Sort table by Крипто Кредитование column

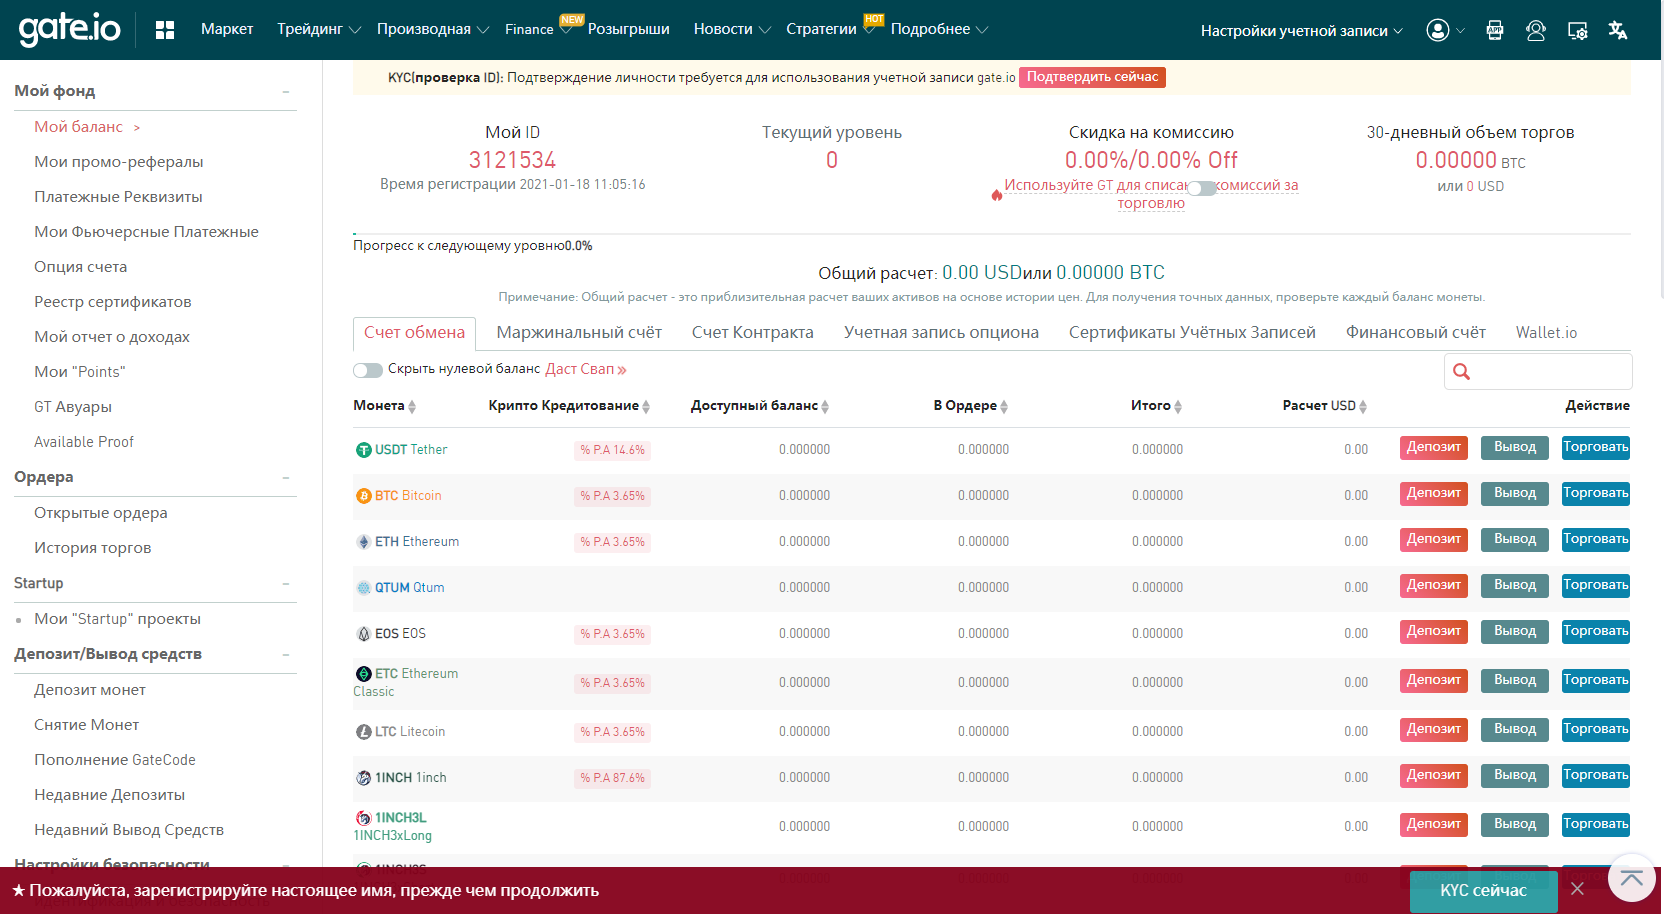[646, 406]
